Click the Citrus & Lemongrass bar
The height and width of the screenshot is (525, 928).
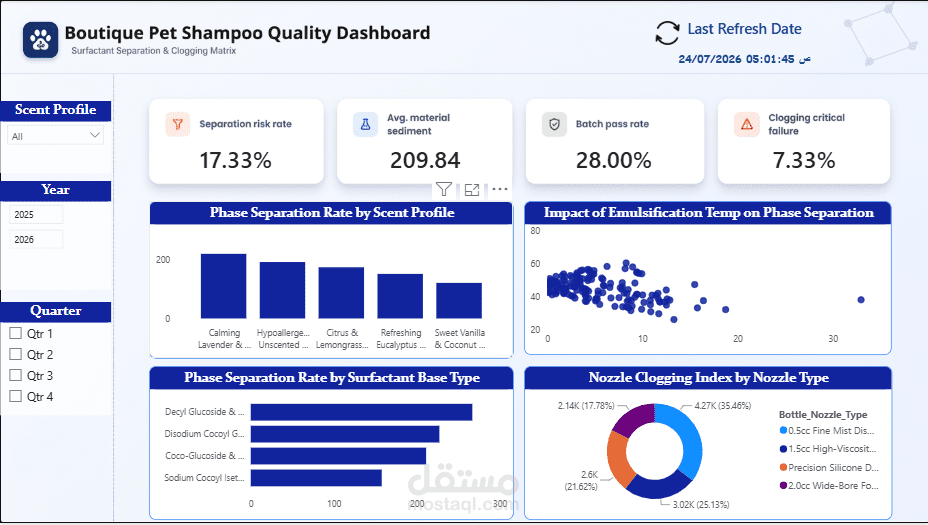(x=341, y=293)
